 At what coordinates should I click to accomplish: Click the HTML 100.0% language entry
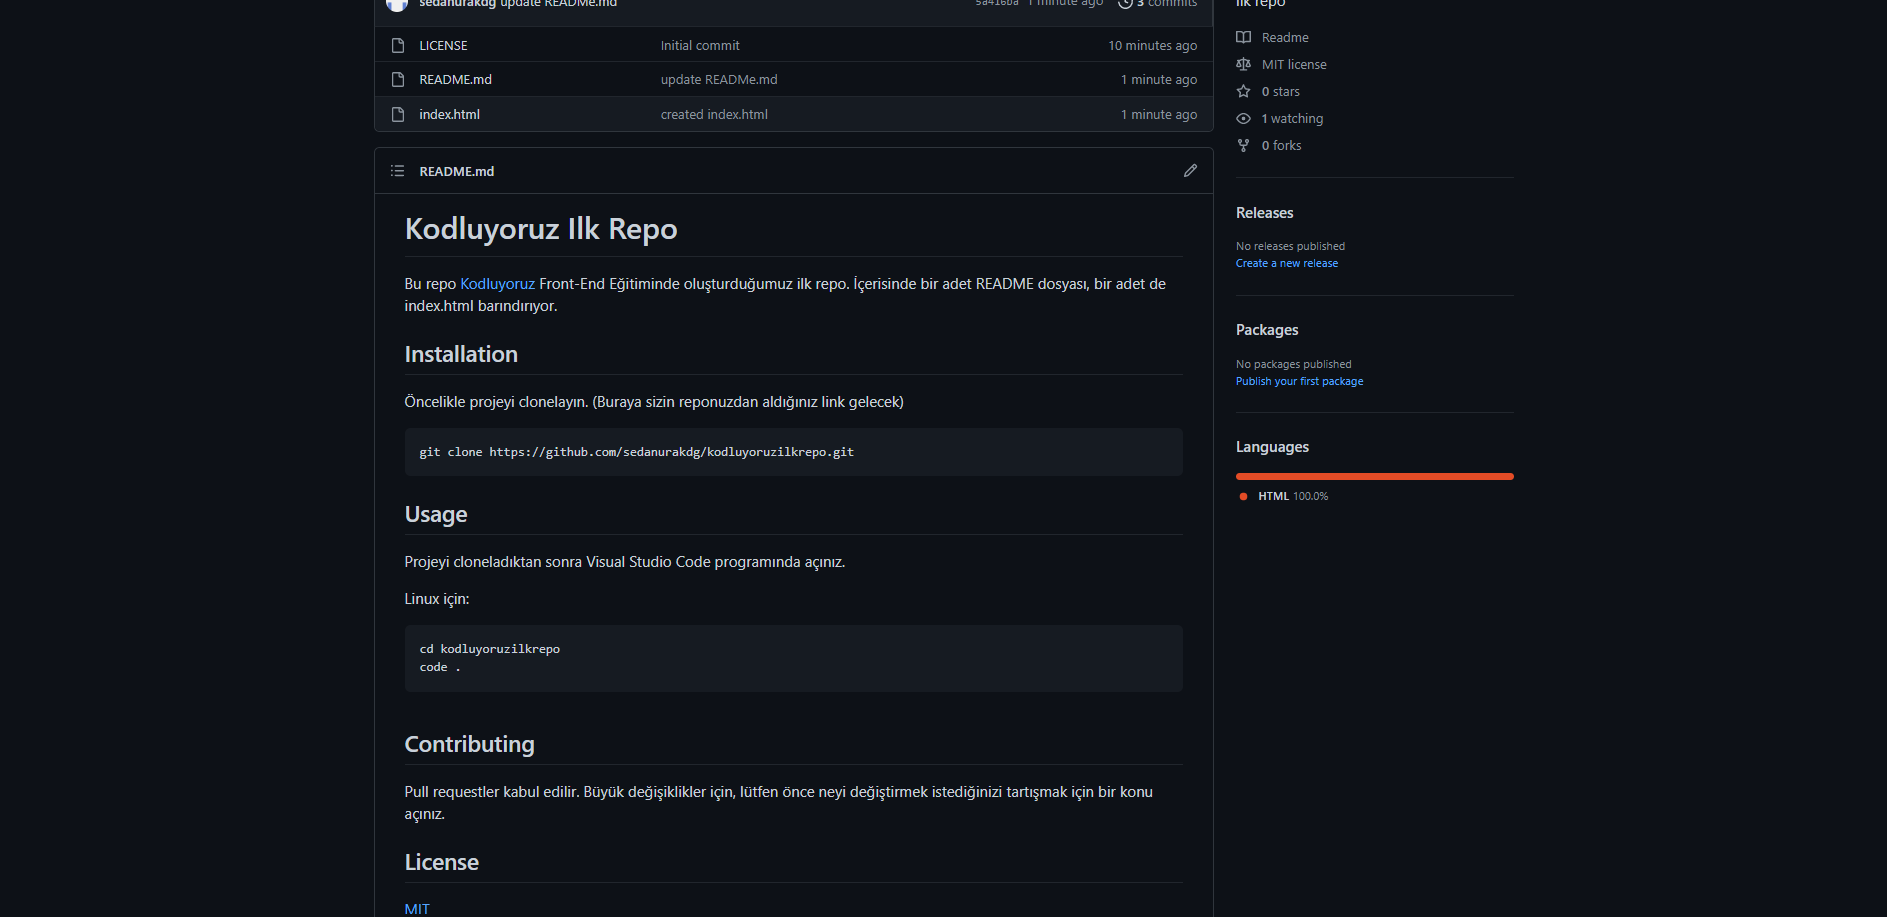(1292, 497)
